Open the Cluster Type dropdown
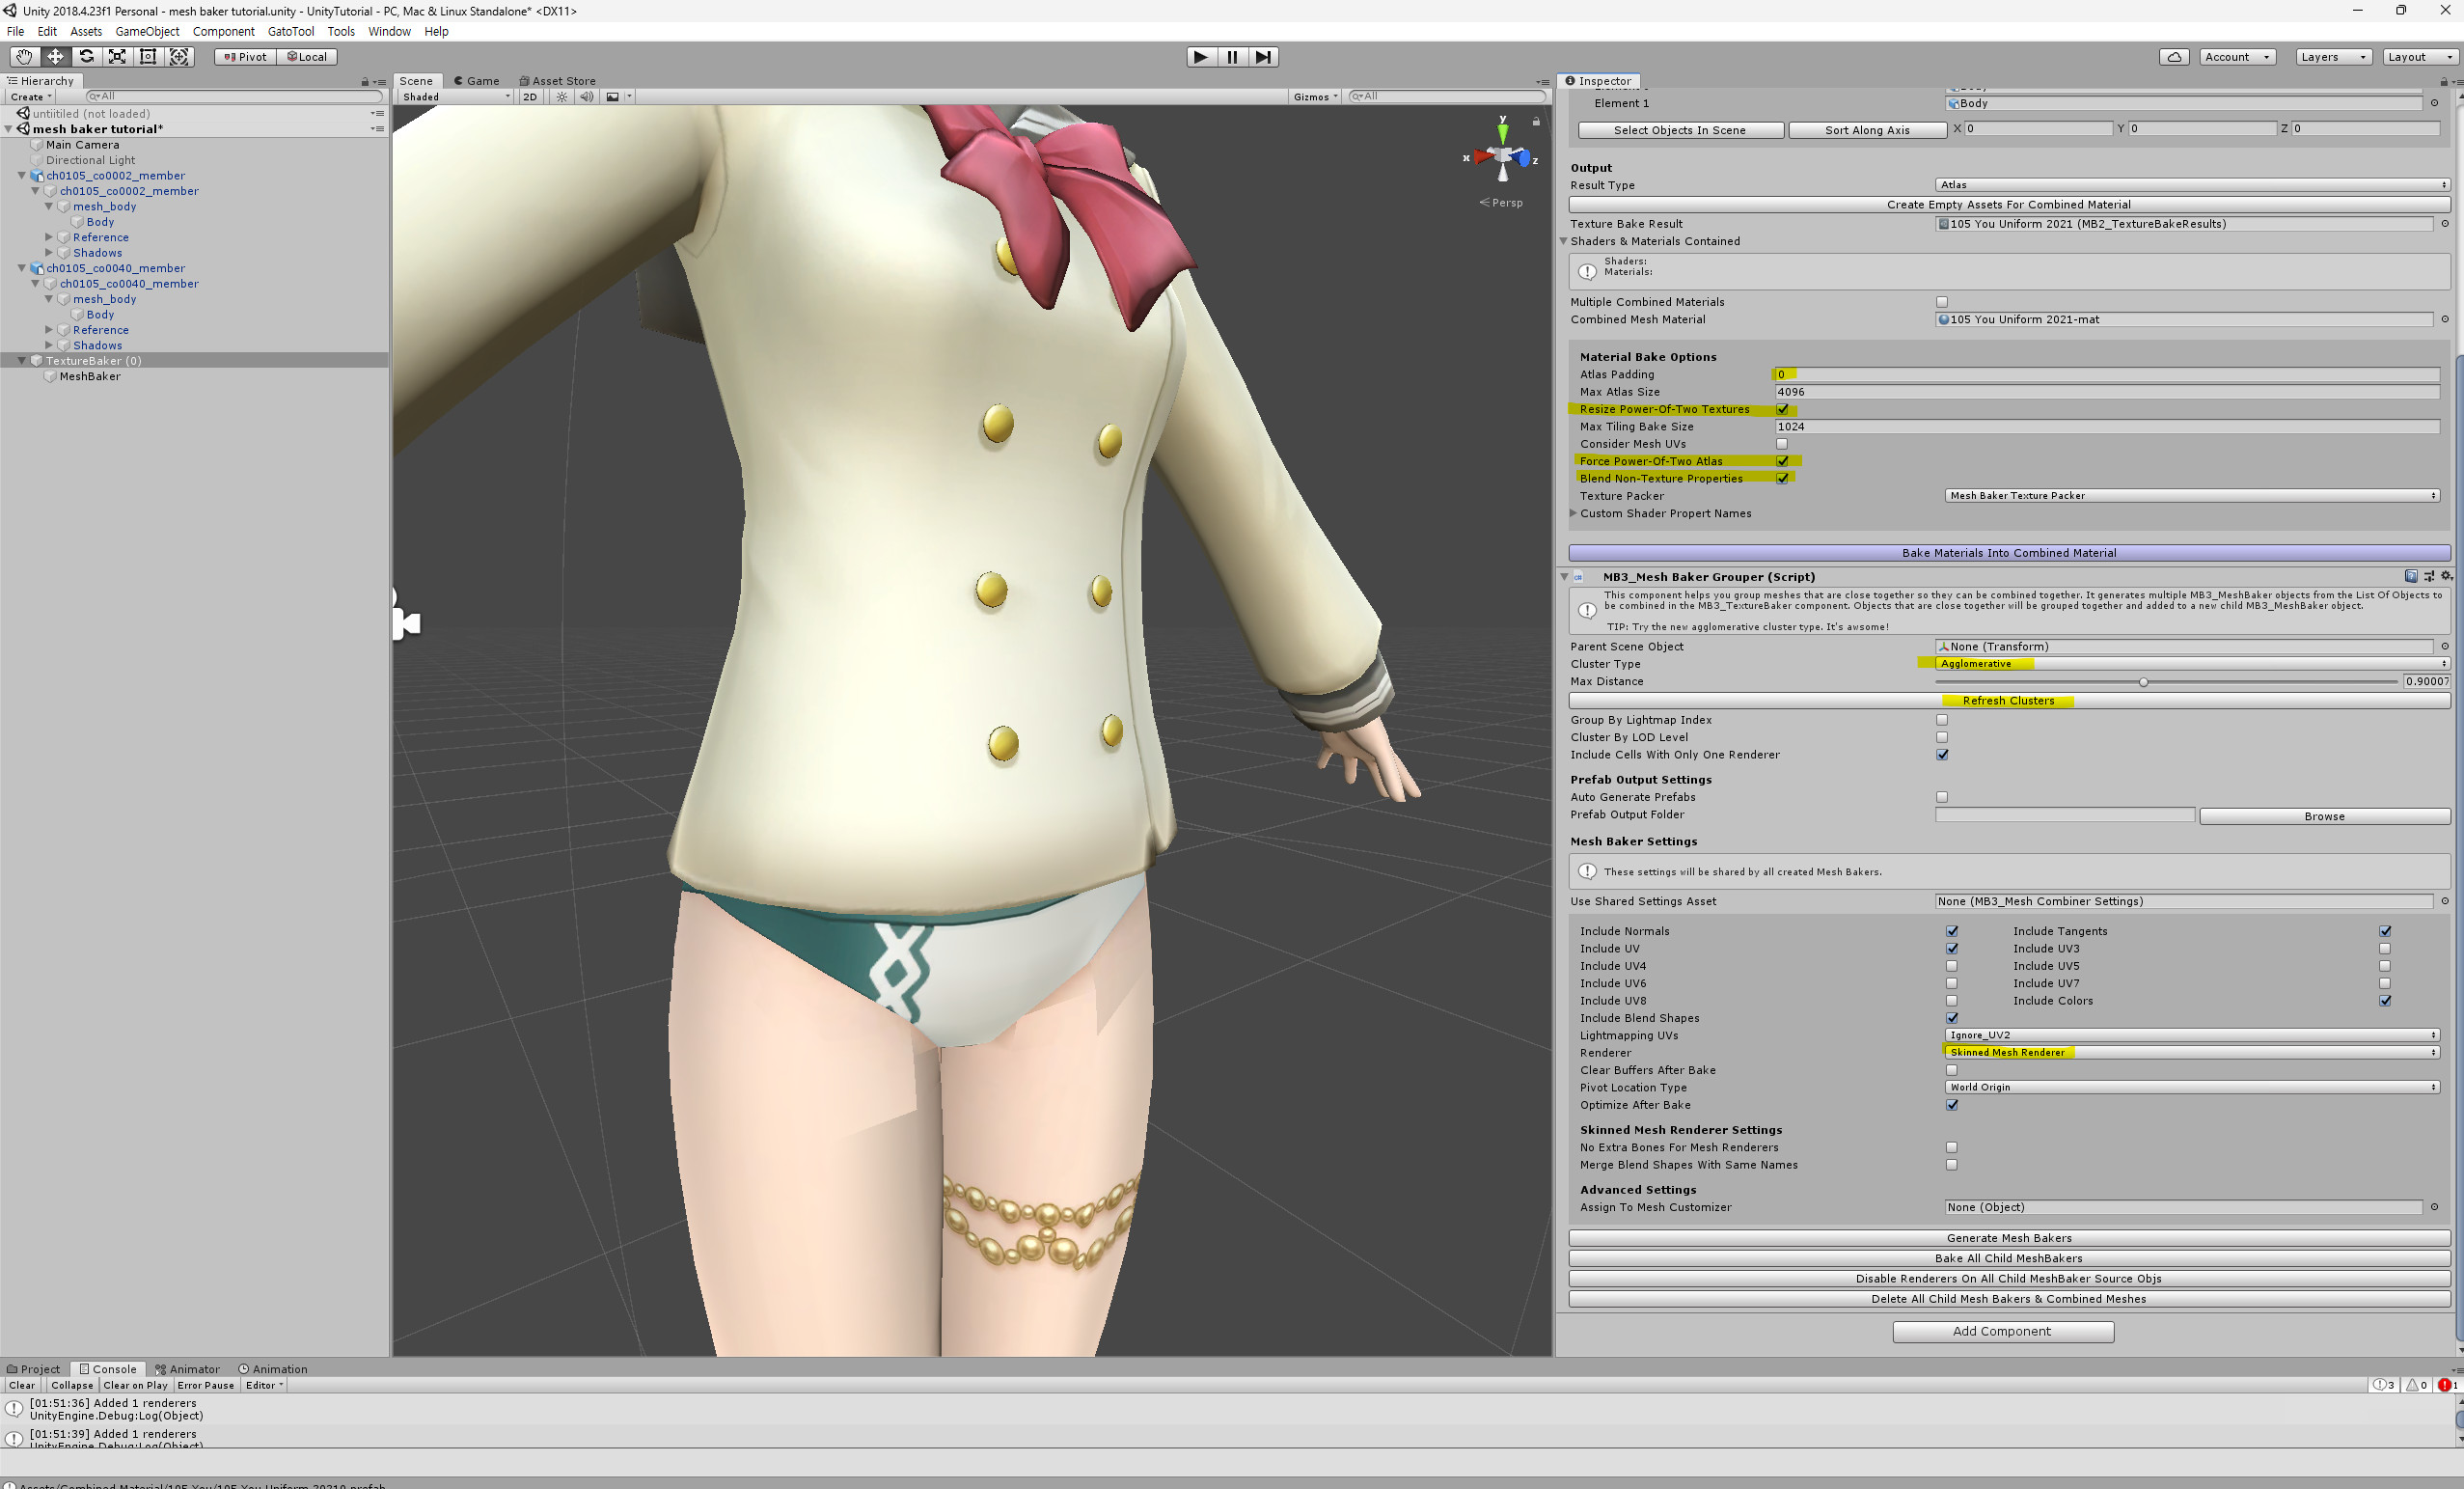The width and height of the screenshot is (2464, 1489). (x=2190, y=664)
